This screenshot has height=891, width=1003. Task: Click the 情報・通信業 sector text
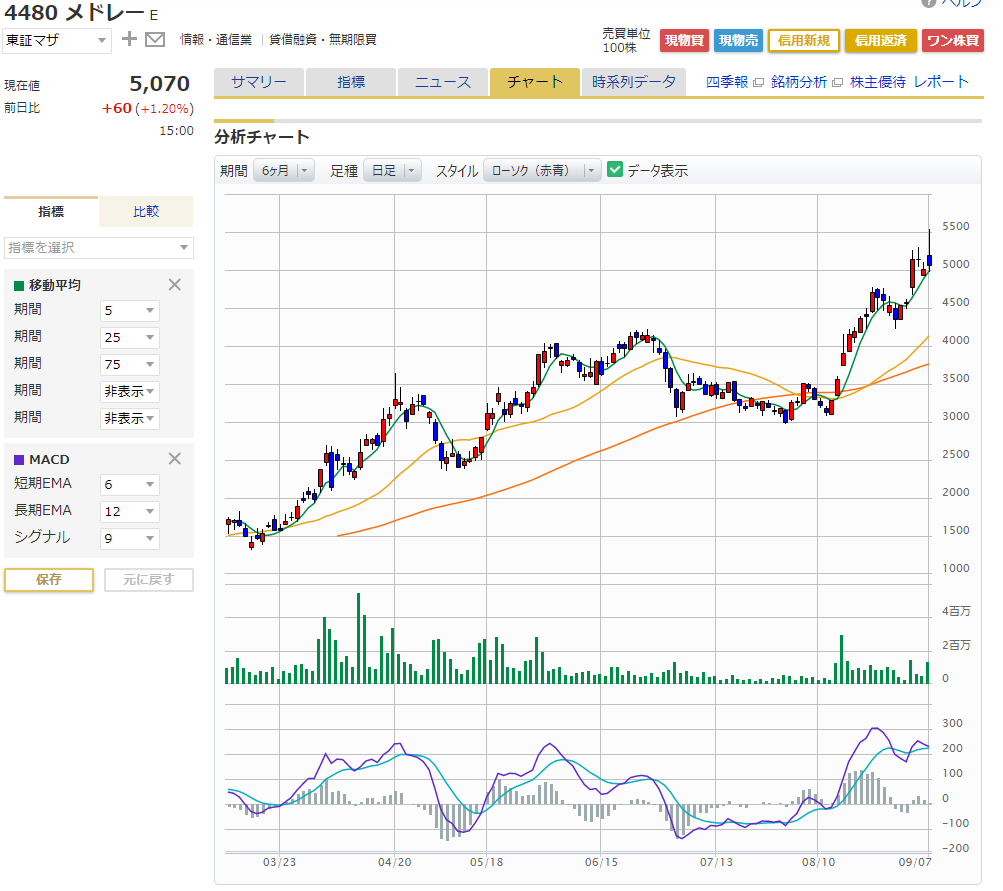[216, 40]
